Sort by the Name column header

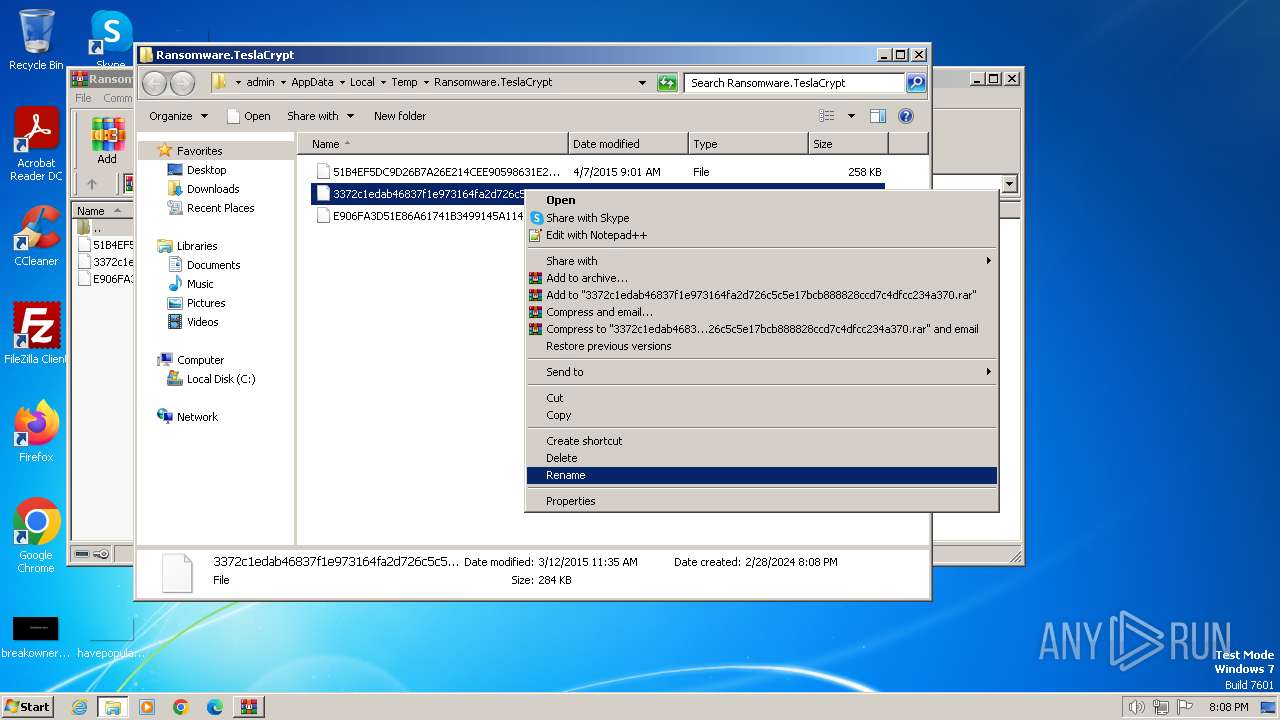point(432,144)
